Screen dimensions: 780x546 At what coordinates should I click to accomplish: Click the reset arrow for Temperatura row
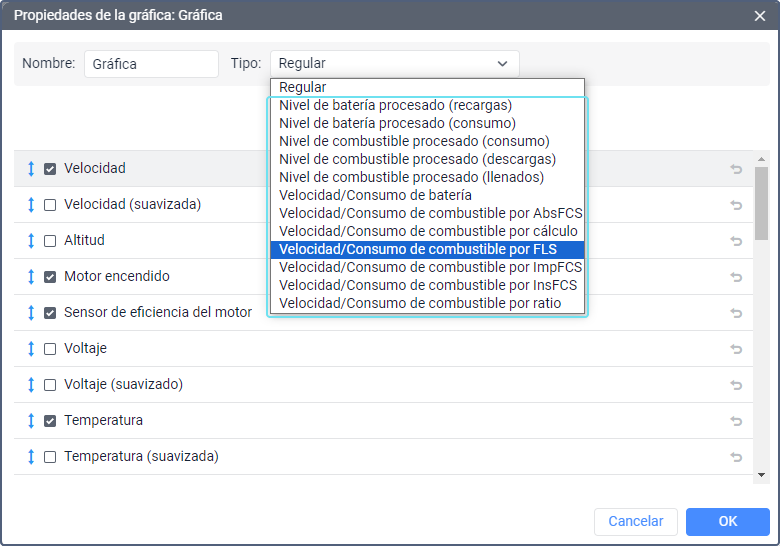coord(736,421)
